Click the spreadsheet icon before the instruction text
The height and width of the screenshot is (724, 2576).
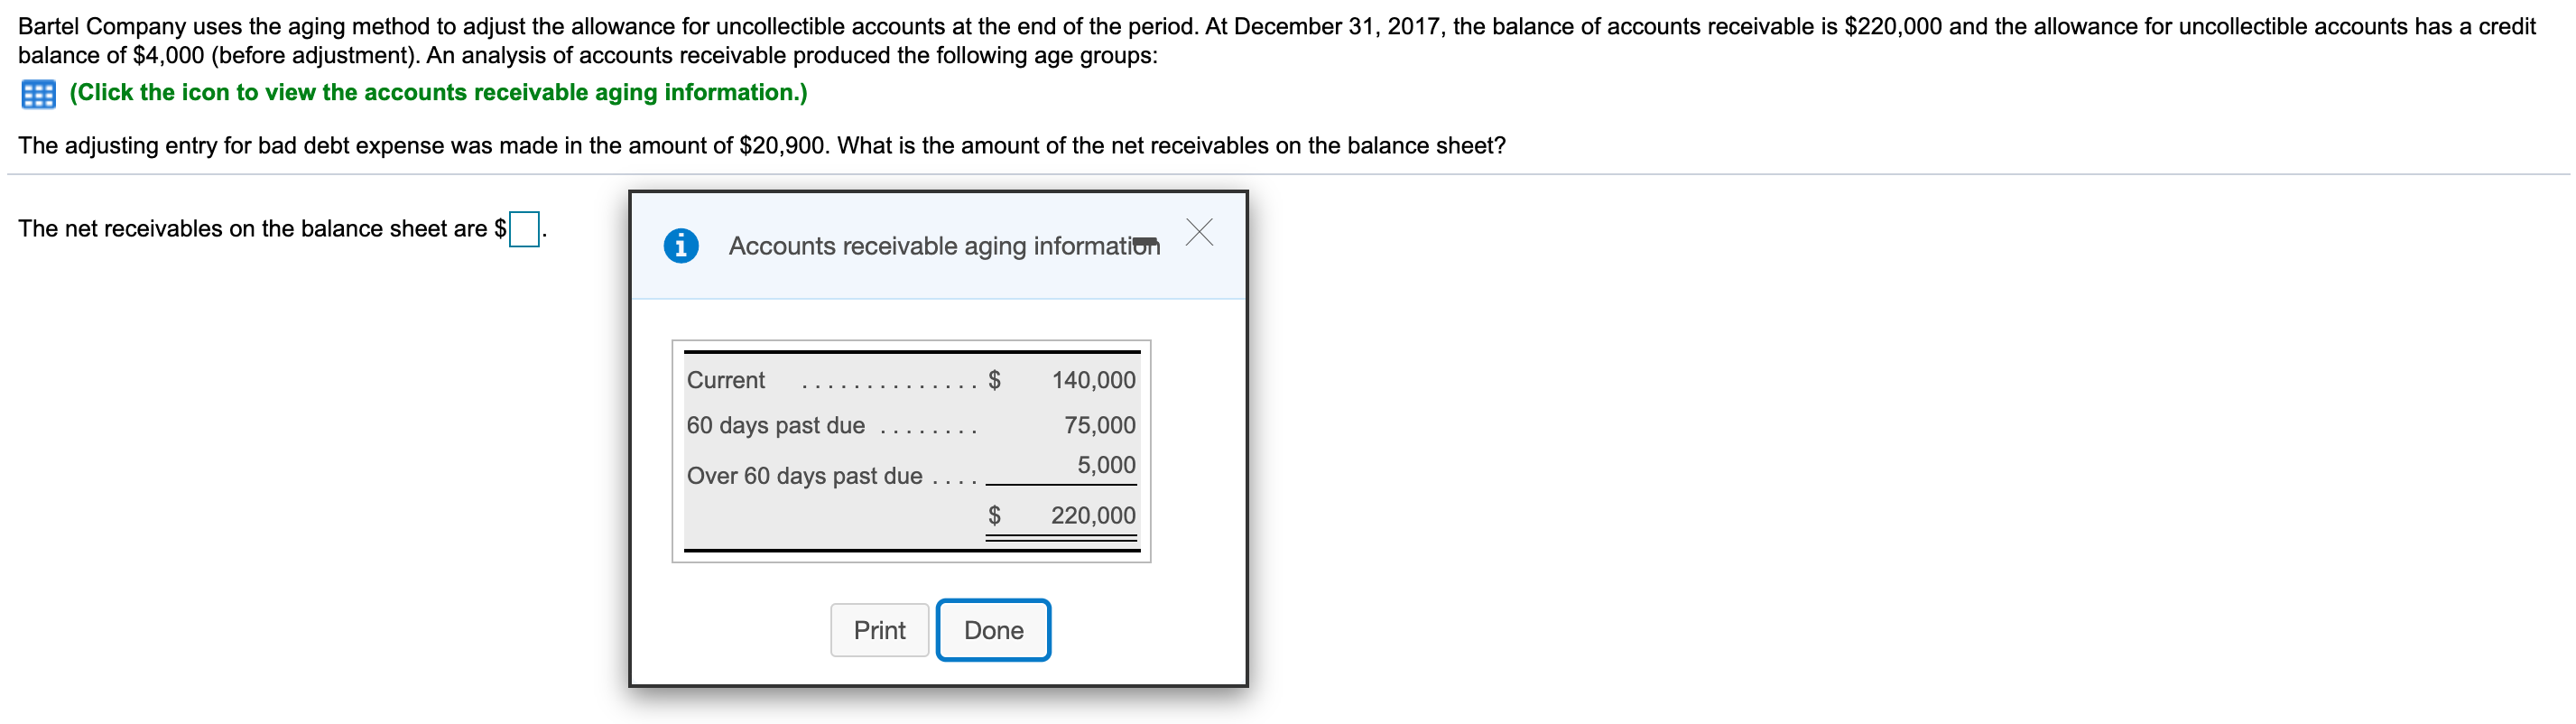[x=36, y=92]
